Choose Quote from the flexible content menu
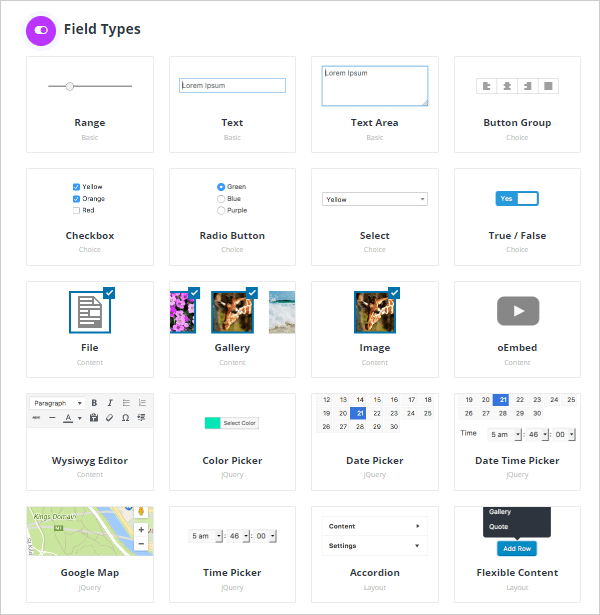The height and width of the screenshot is (615, 600). tap(499, 527)
